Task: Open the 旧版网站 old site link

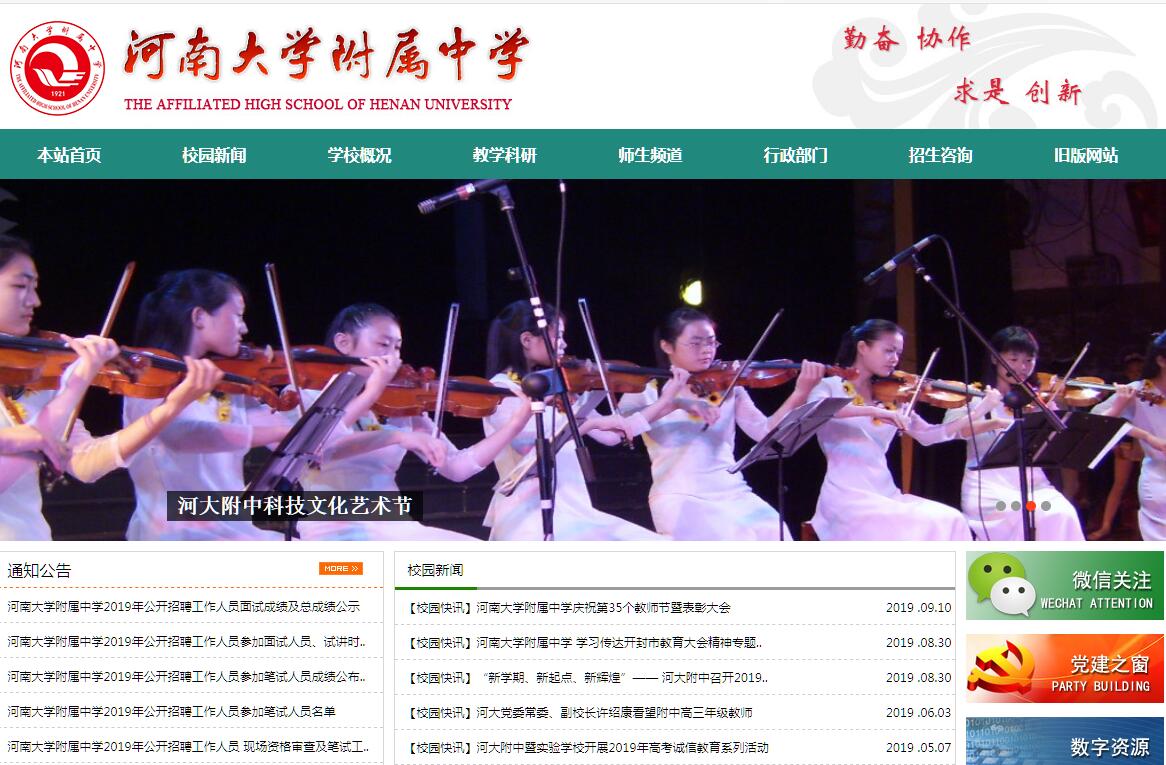Action: point(1086,155)
